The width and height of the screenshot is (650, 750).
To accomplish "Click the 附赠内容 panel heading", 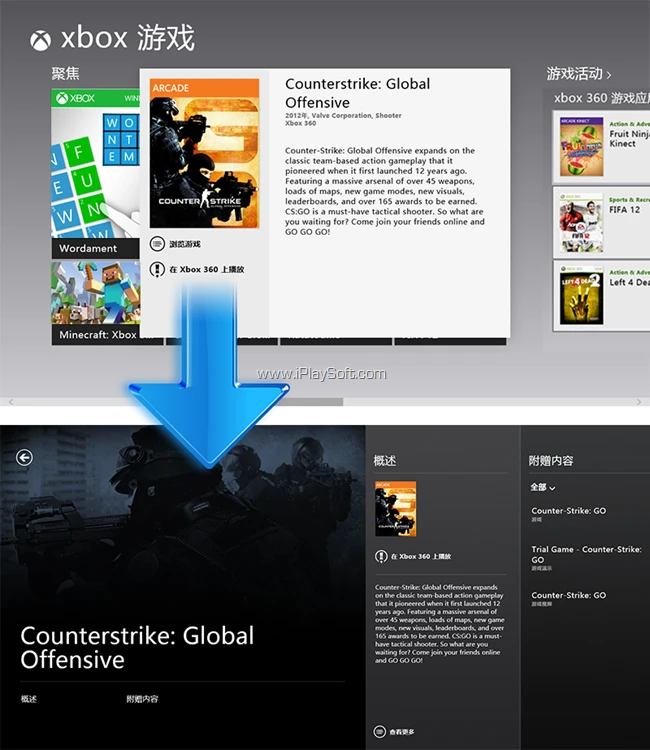I will point(551,461).
